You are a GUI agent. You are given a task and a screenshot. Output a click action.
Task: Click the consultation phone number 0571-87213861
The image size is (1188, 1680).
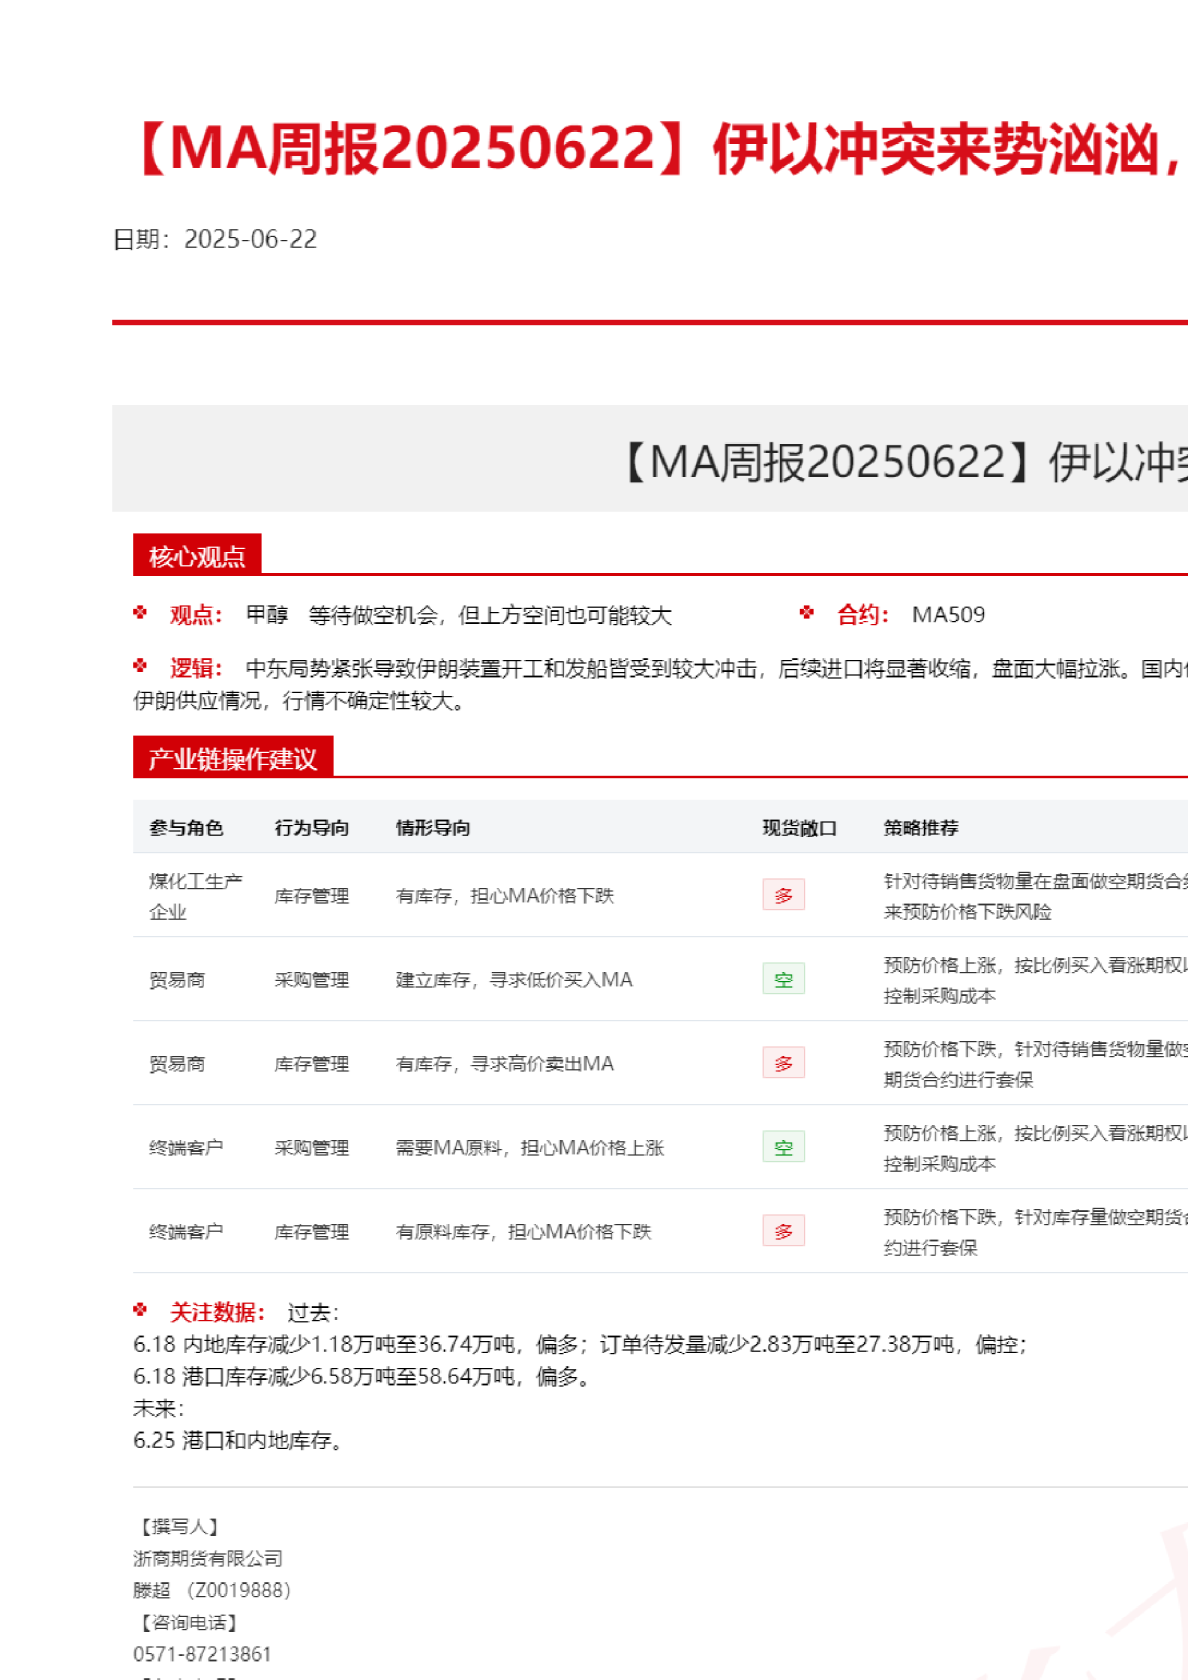202,1654
